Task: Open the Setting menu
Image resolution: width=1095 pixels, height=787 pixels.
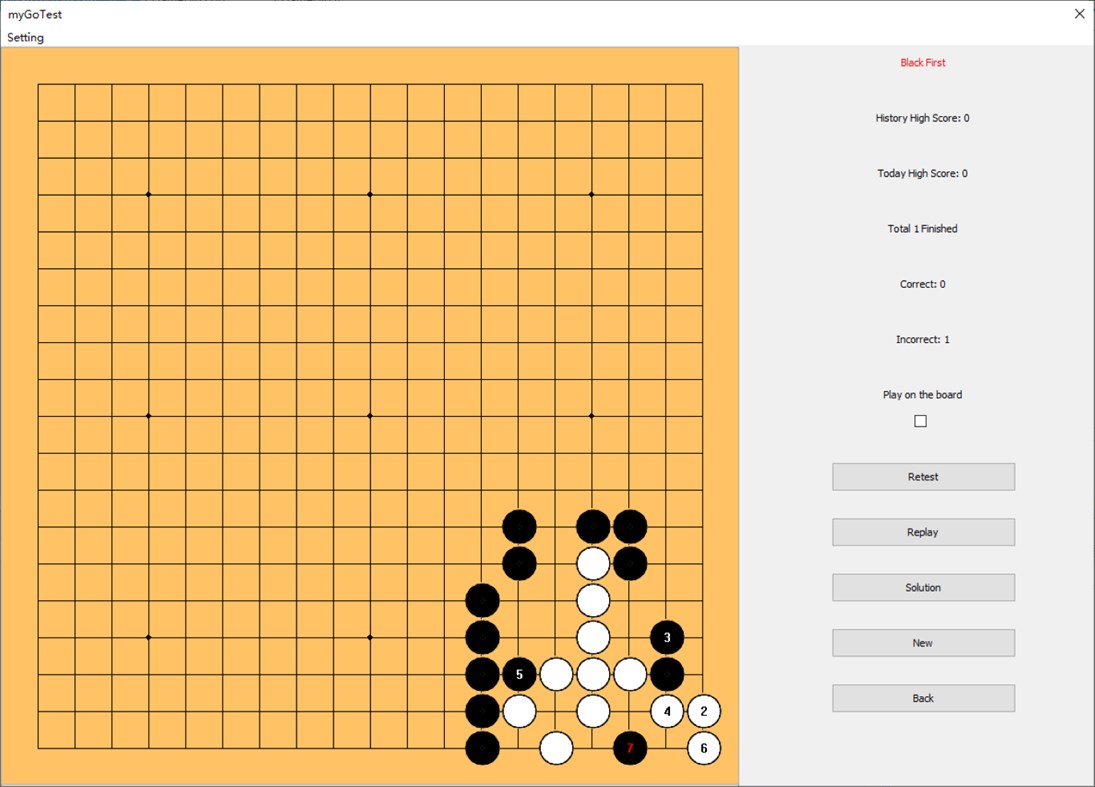Action: 25,37
